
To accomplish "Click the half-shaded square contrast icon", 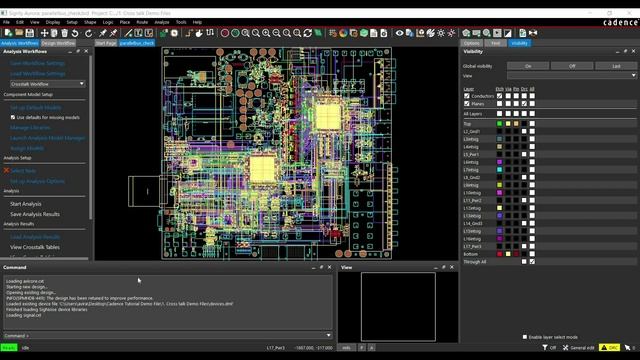I will [507, 33].
